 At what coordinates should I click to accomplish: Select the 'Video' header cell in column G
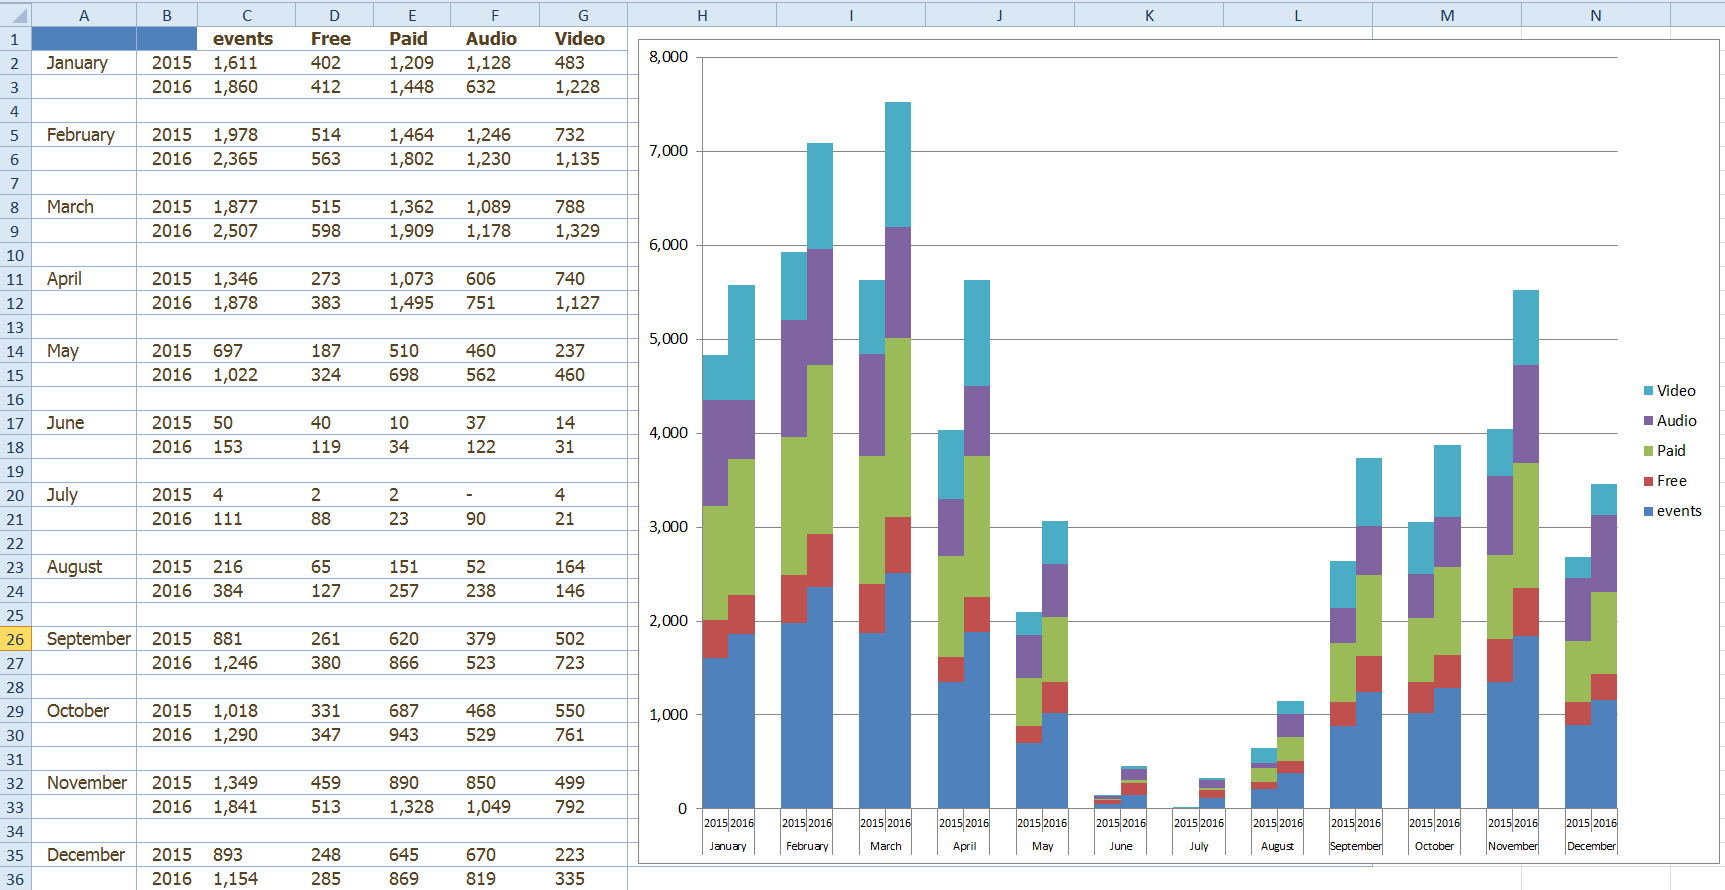[580, 39]
